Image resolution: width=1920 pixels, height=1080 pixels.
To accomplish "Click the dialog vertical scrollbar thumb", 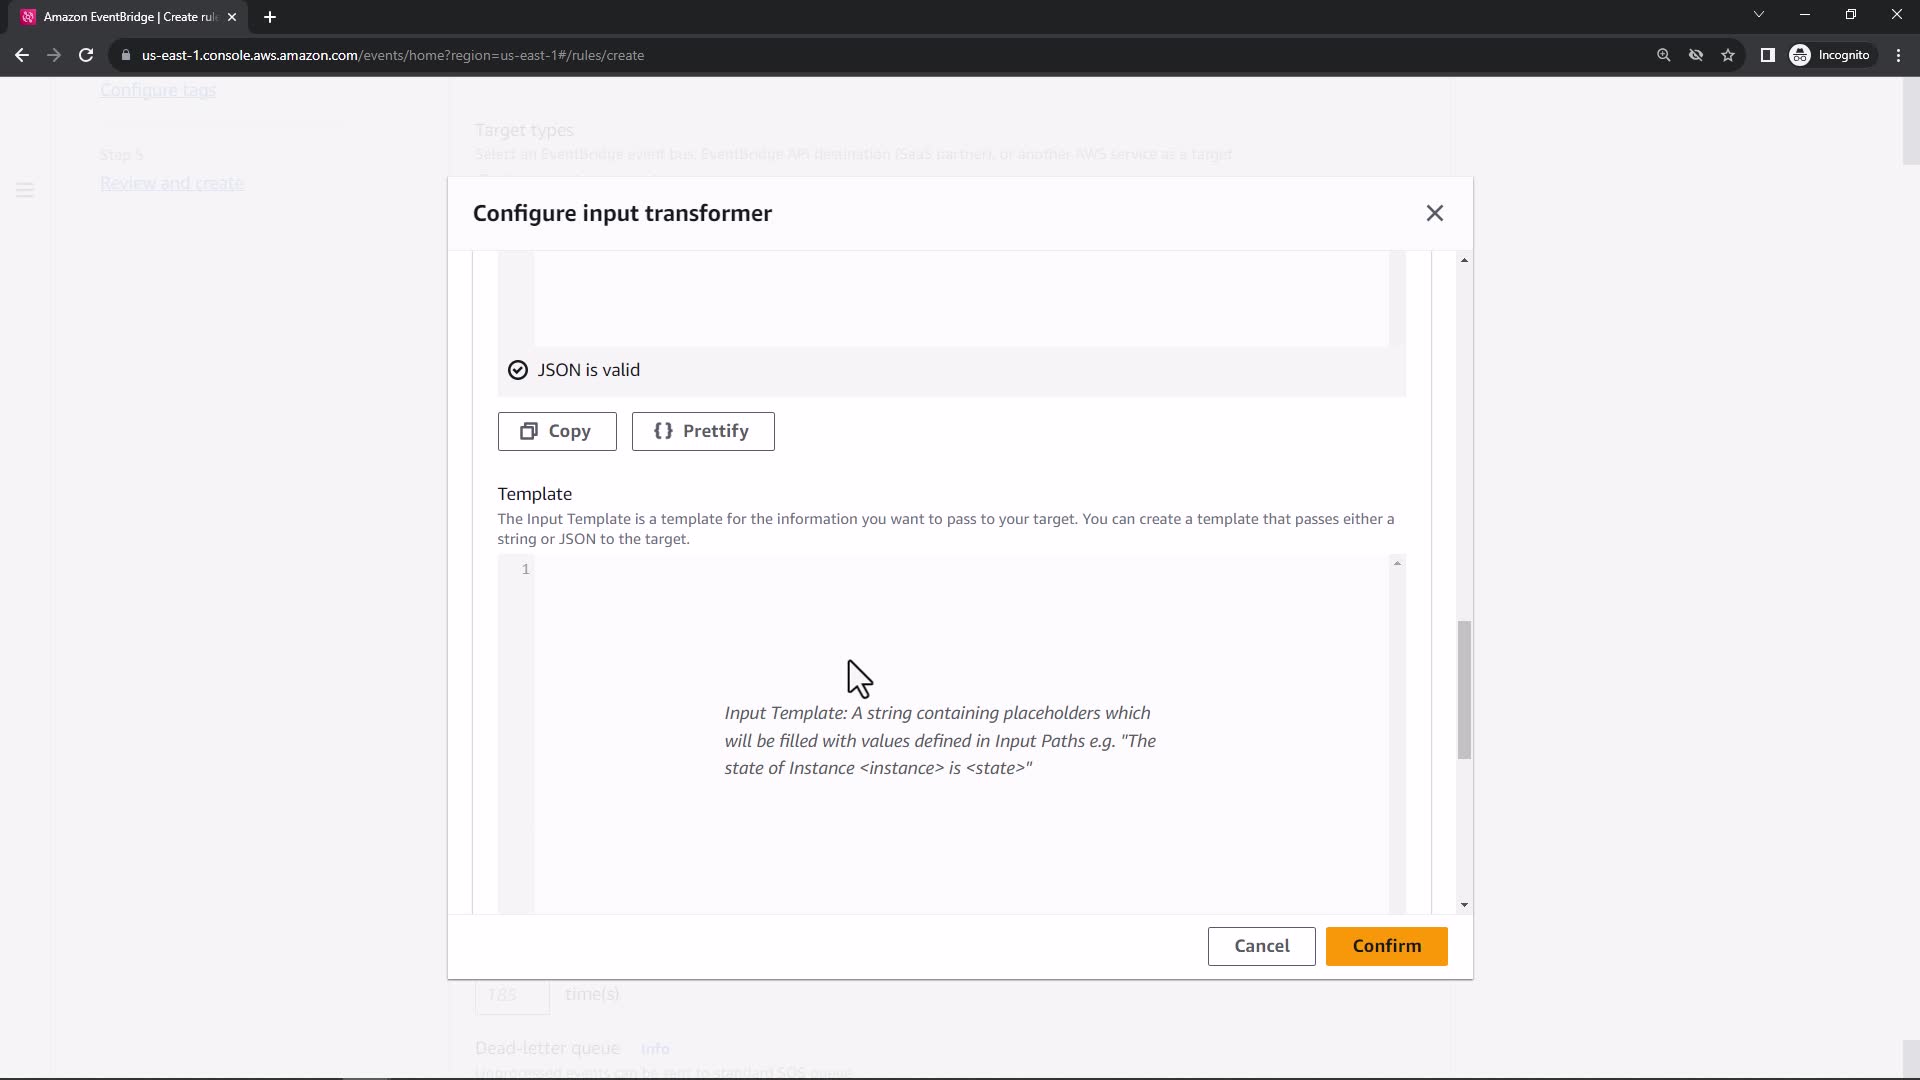I will pyautogui.click(x=1464, y=690).
